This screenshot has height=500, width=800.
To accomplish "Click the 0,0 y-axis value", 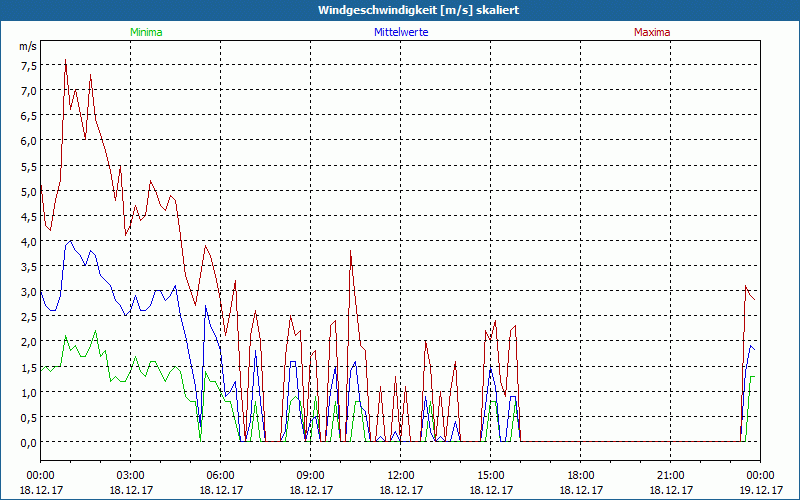I will (29, 442).
